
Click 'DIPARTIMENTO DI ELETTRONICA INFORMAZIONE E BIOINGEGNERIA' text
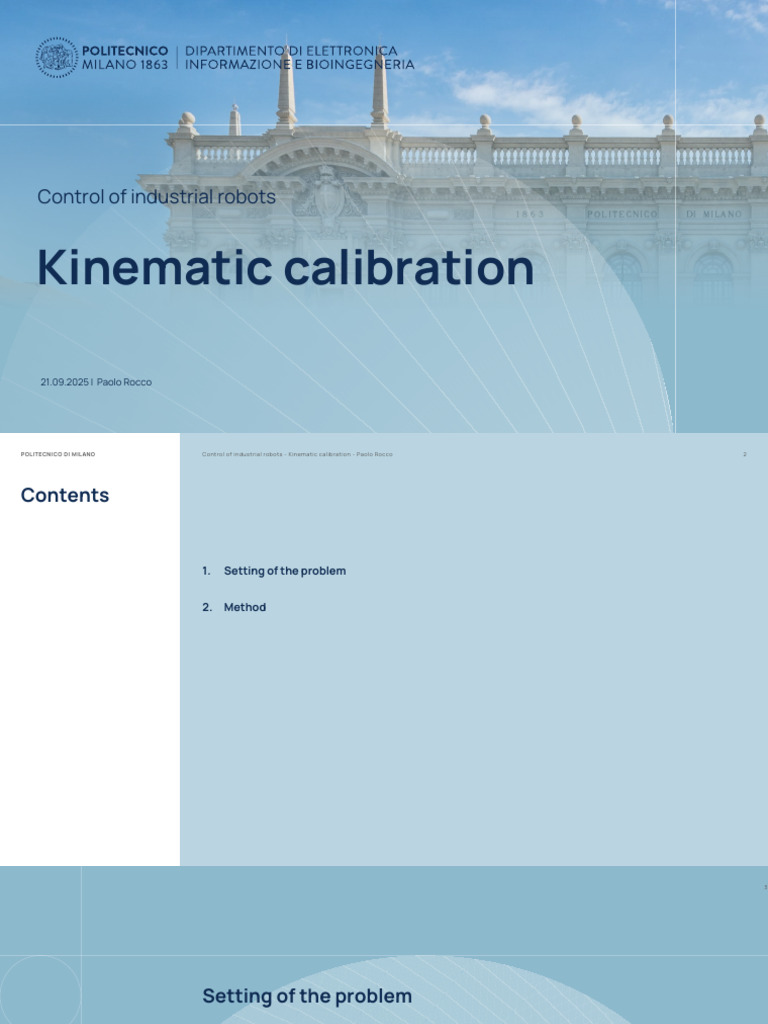pyautogui.click(x=300, y=57)
